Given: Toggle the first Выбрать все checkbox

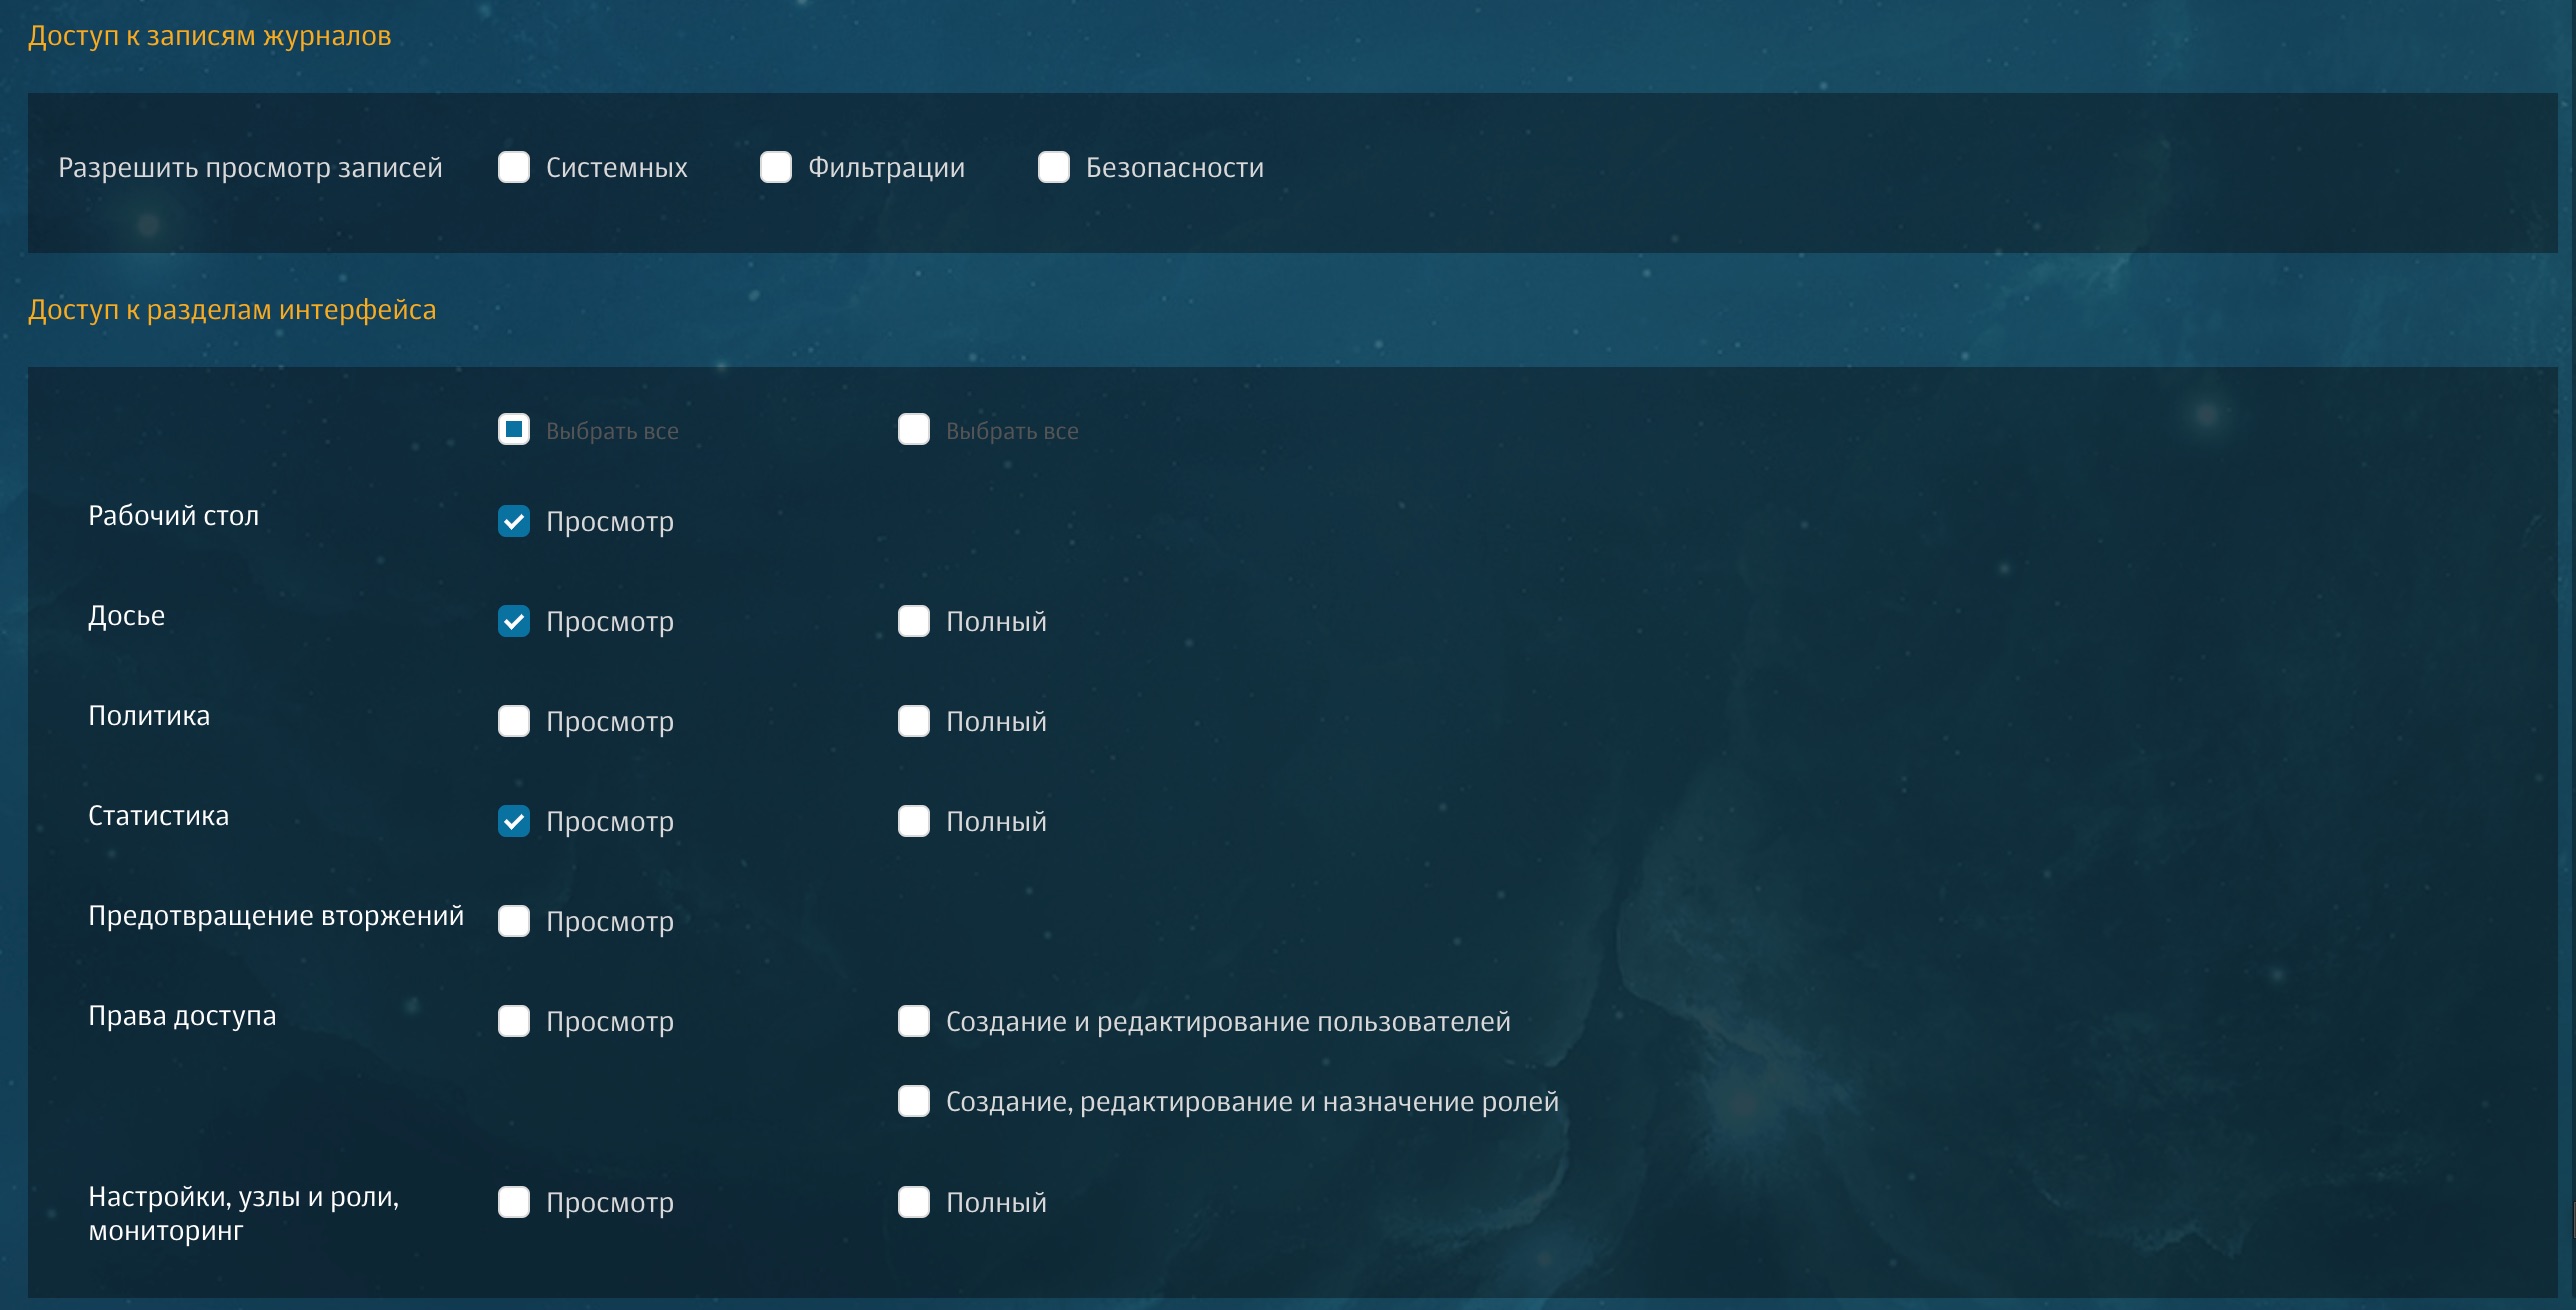Looking at the screenshot, I should click(514, 430).
